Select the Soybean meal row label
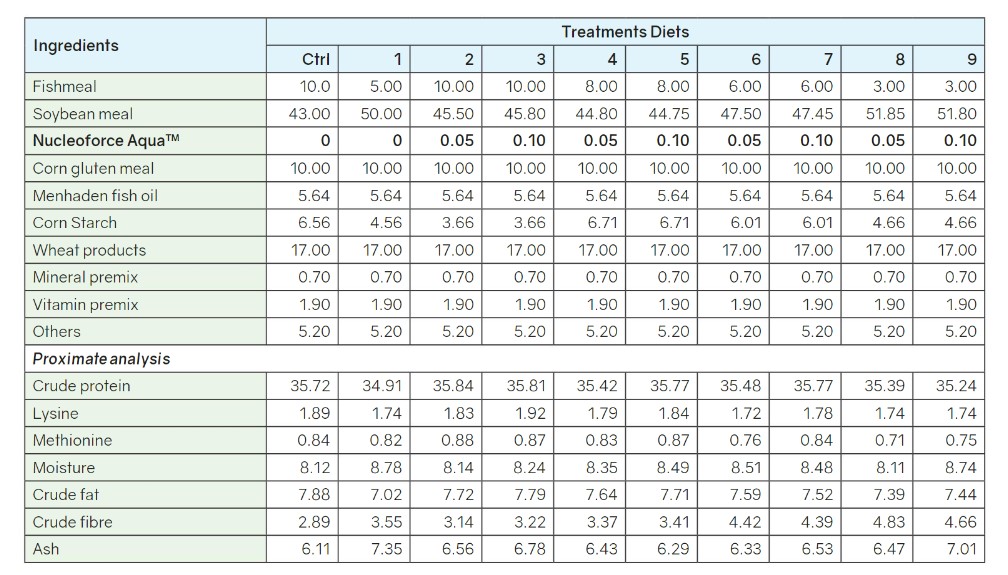Viewport: 1008px width, 575px height. coord(83,114)
